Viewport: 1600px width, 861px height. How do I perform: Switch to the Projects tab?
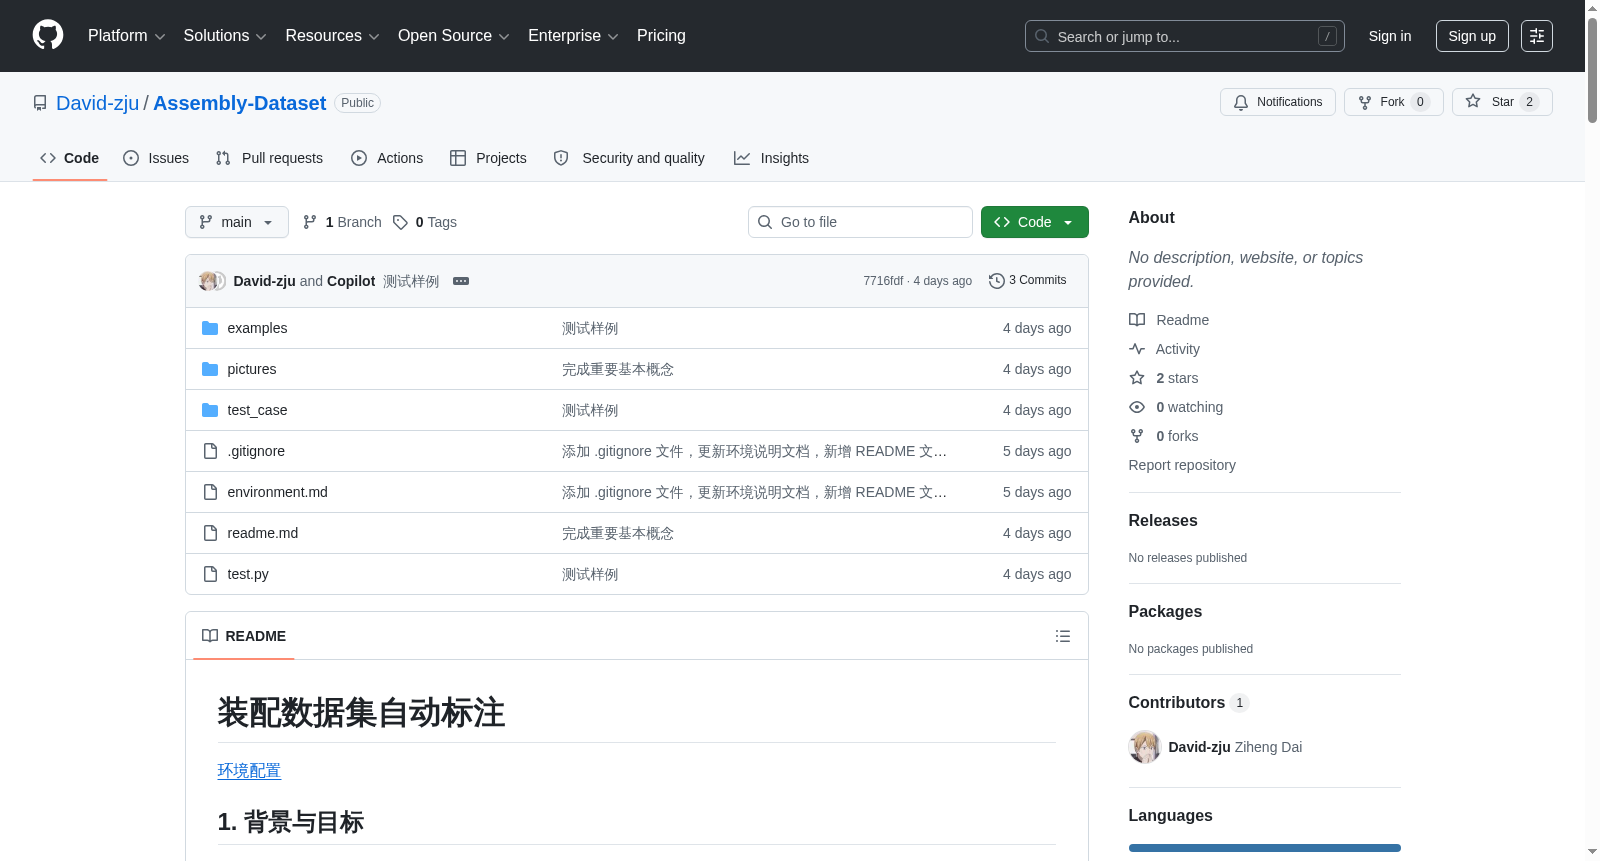pyautogui.click(x=488, y=158)
